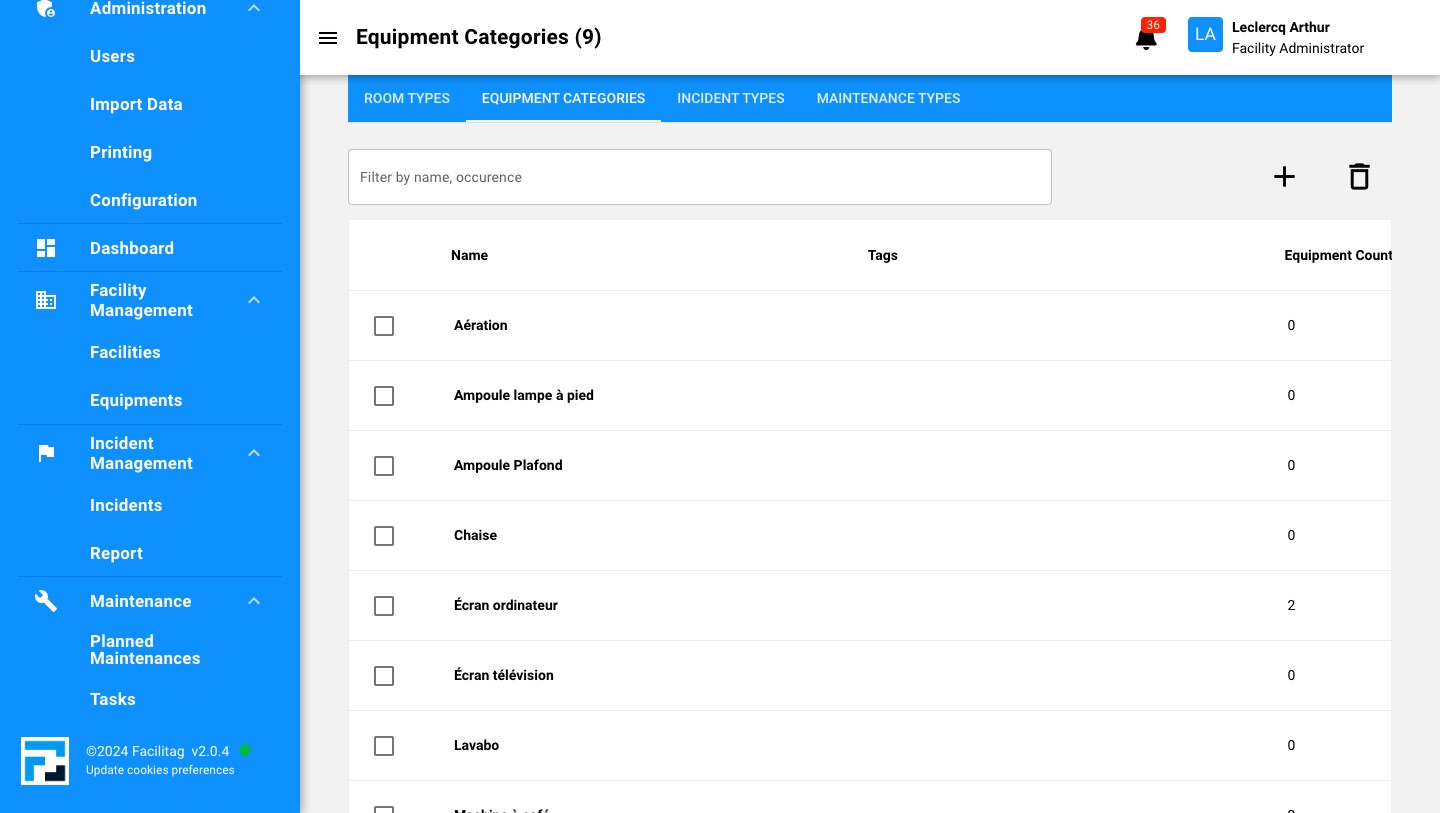The height and width of the screenshot is (813, 1440).
Task: Click the LA user avatar
Action: pyautogui.click(x=1205, y=35)
